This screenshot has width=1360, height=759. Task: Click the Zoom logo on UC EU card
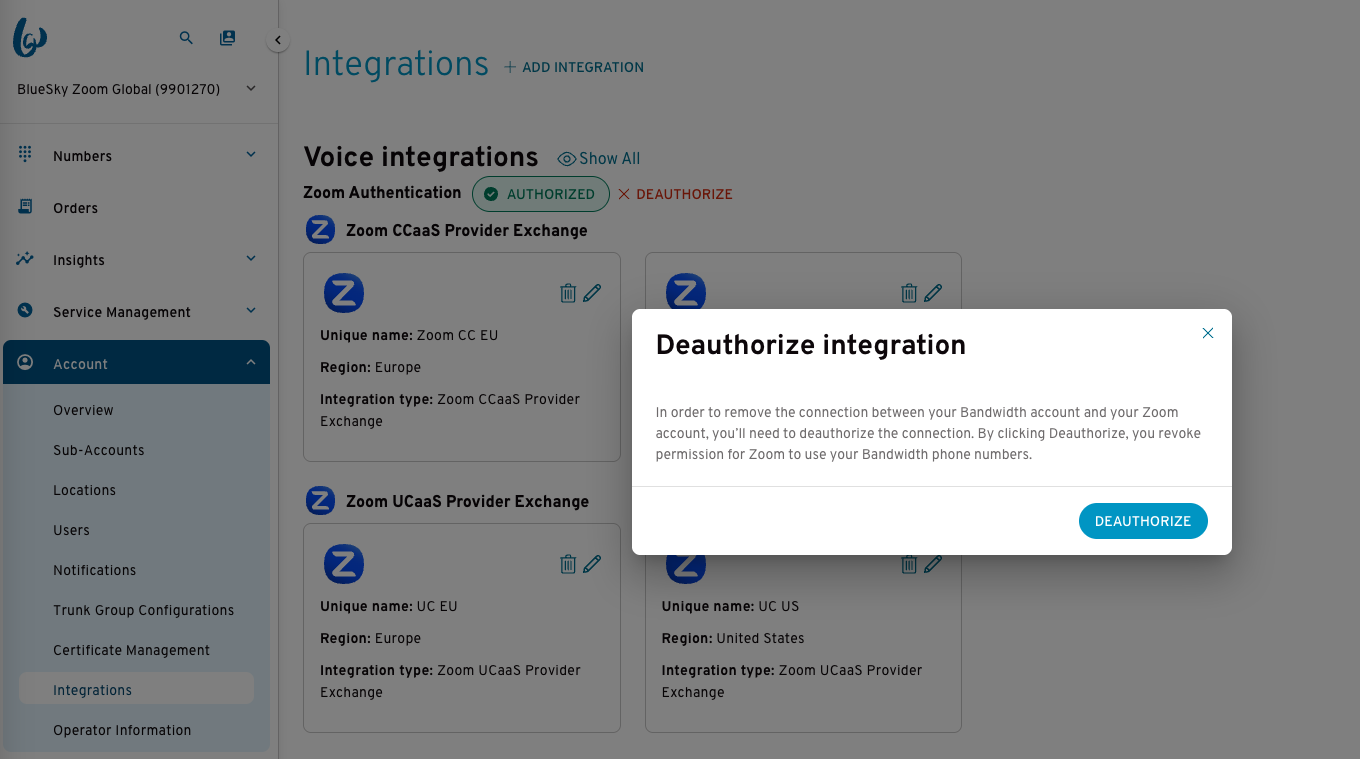pyautogui.click(x=344, y=564)
